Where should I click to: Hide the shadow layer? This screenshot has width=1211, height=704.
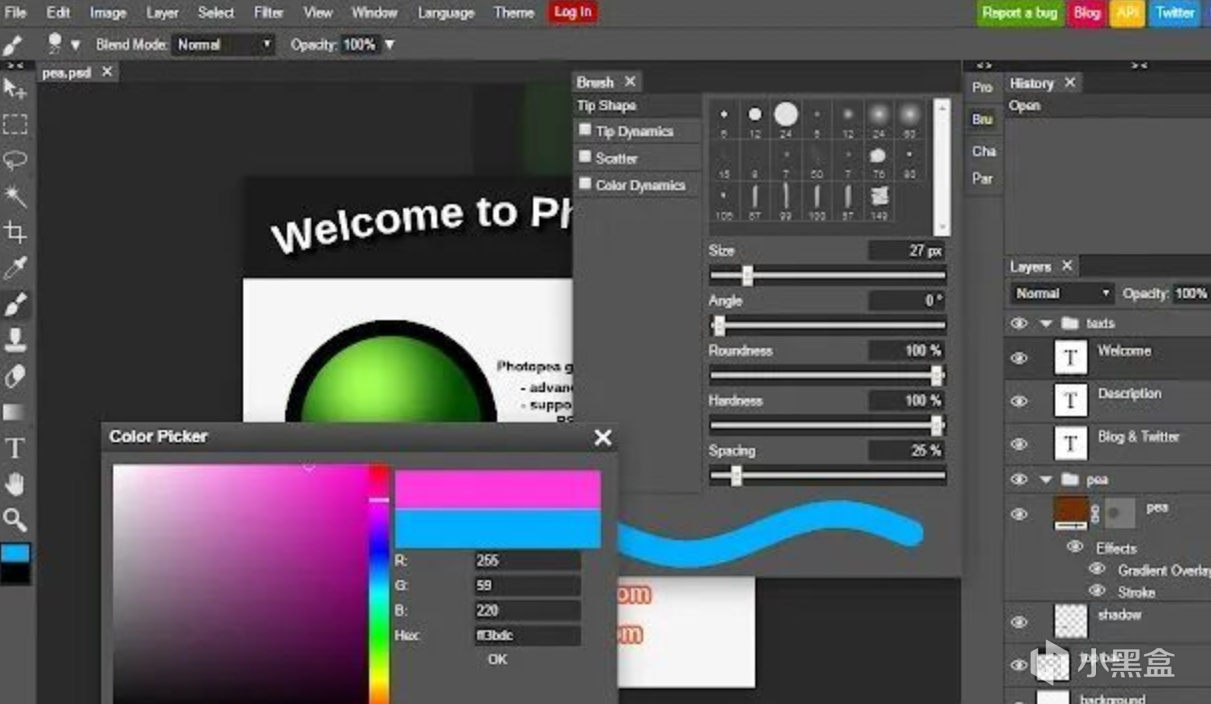click(x=1019, y=621)
